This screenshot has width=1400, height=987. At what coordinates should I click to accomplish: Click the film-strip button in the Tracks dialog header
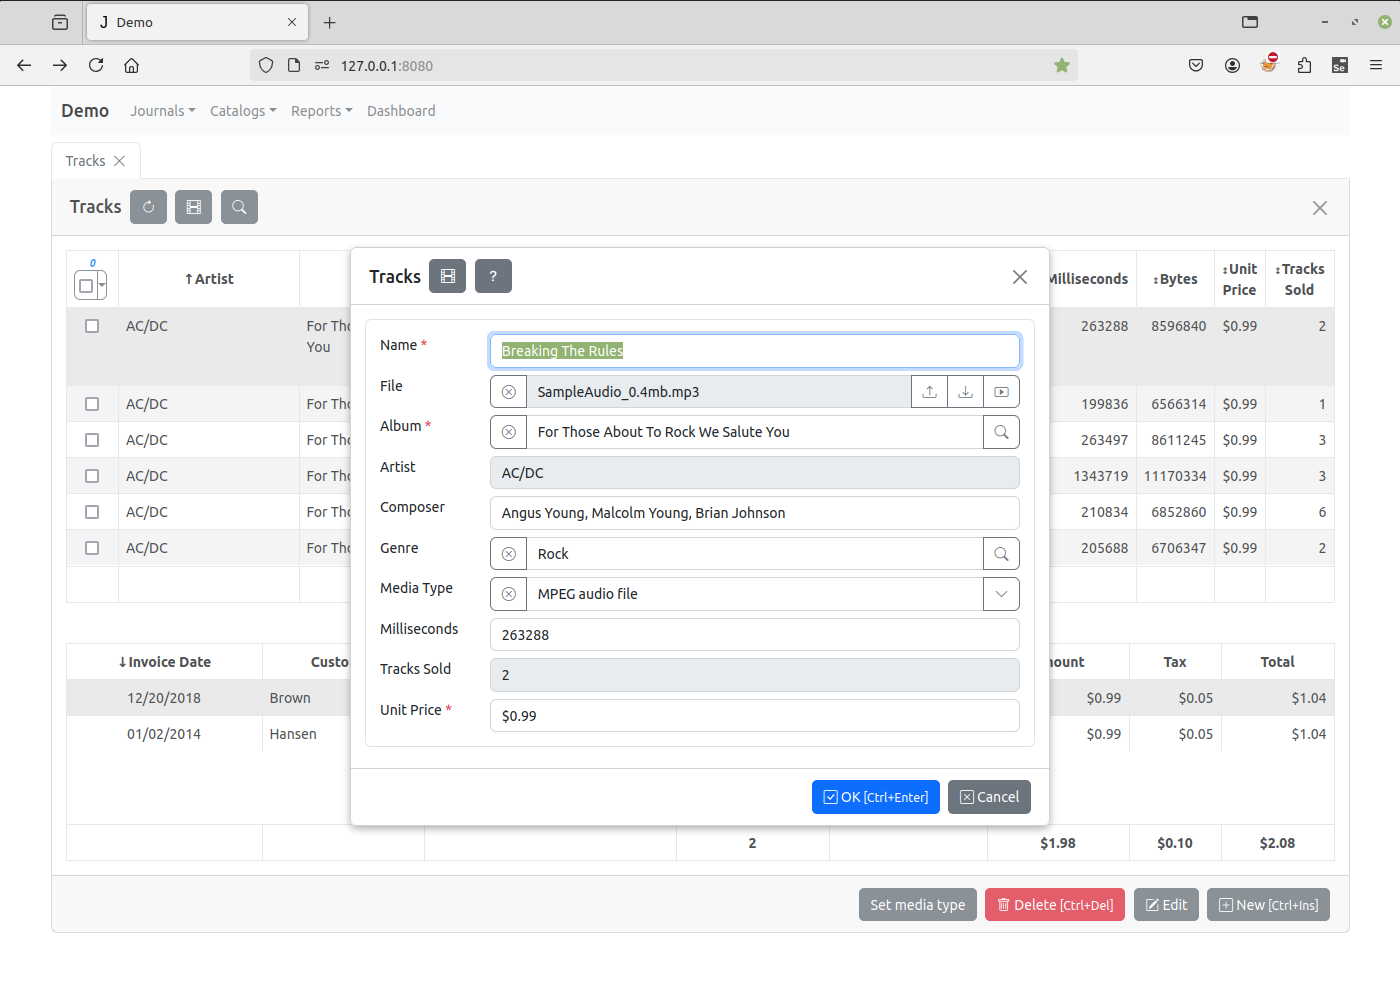[x=448, y=276]
